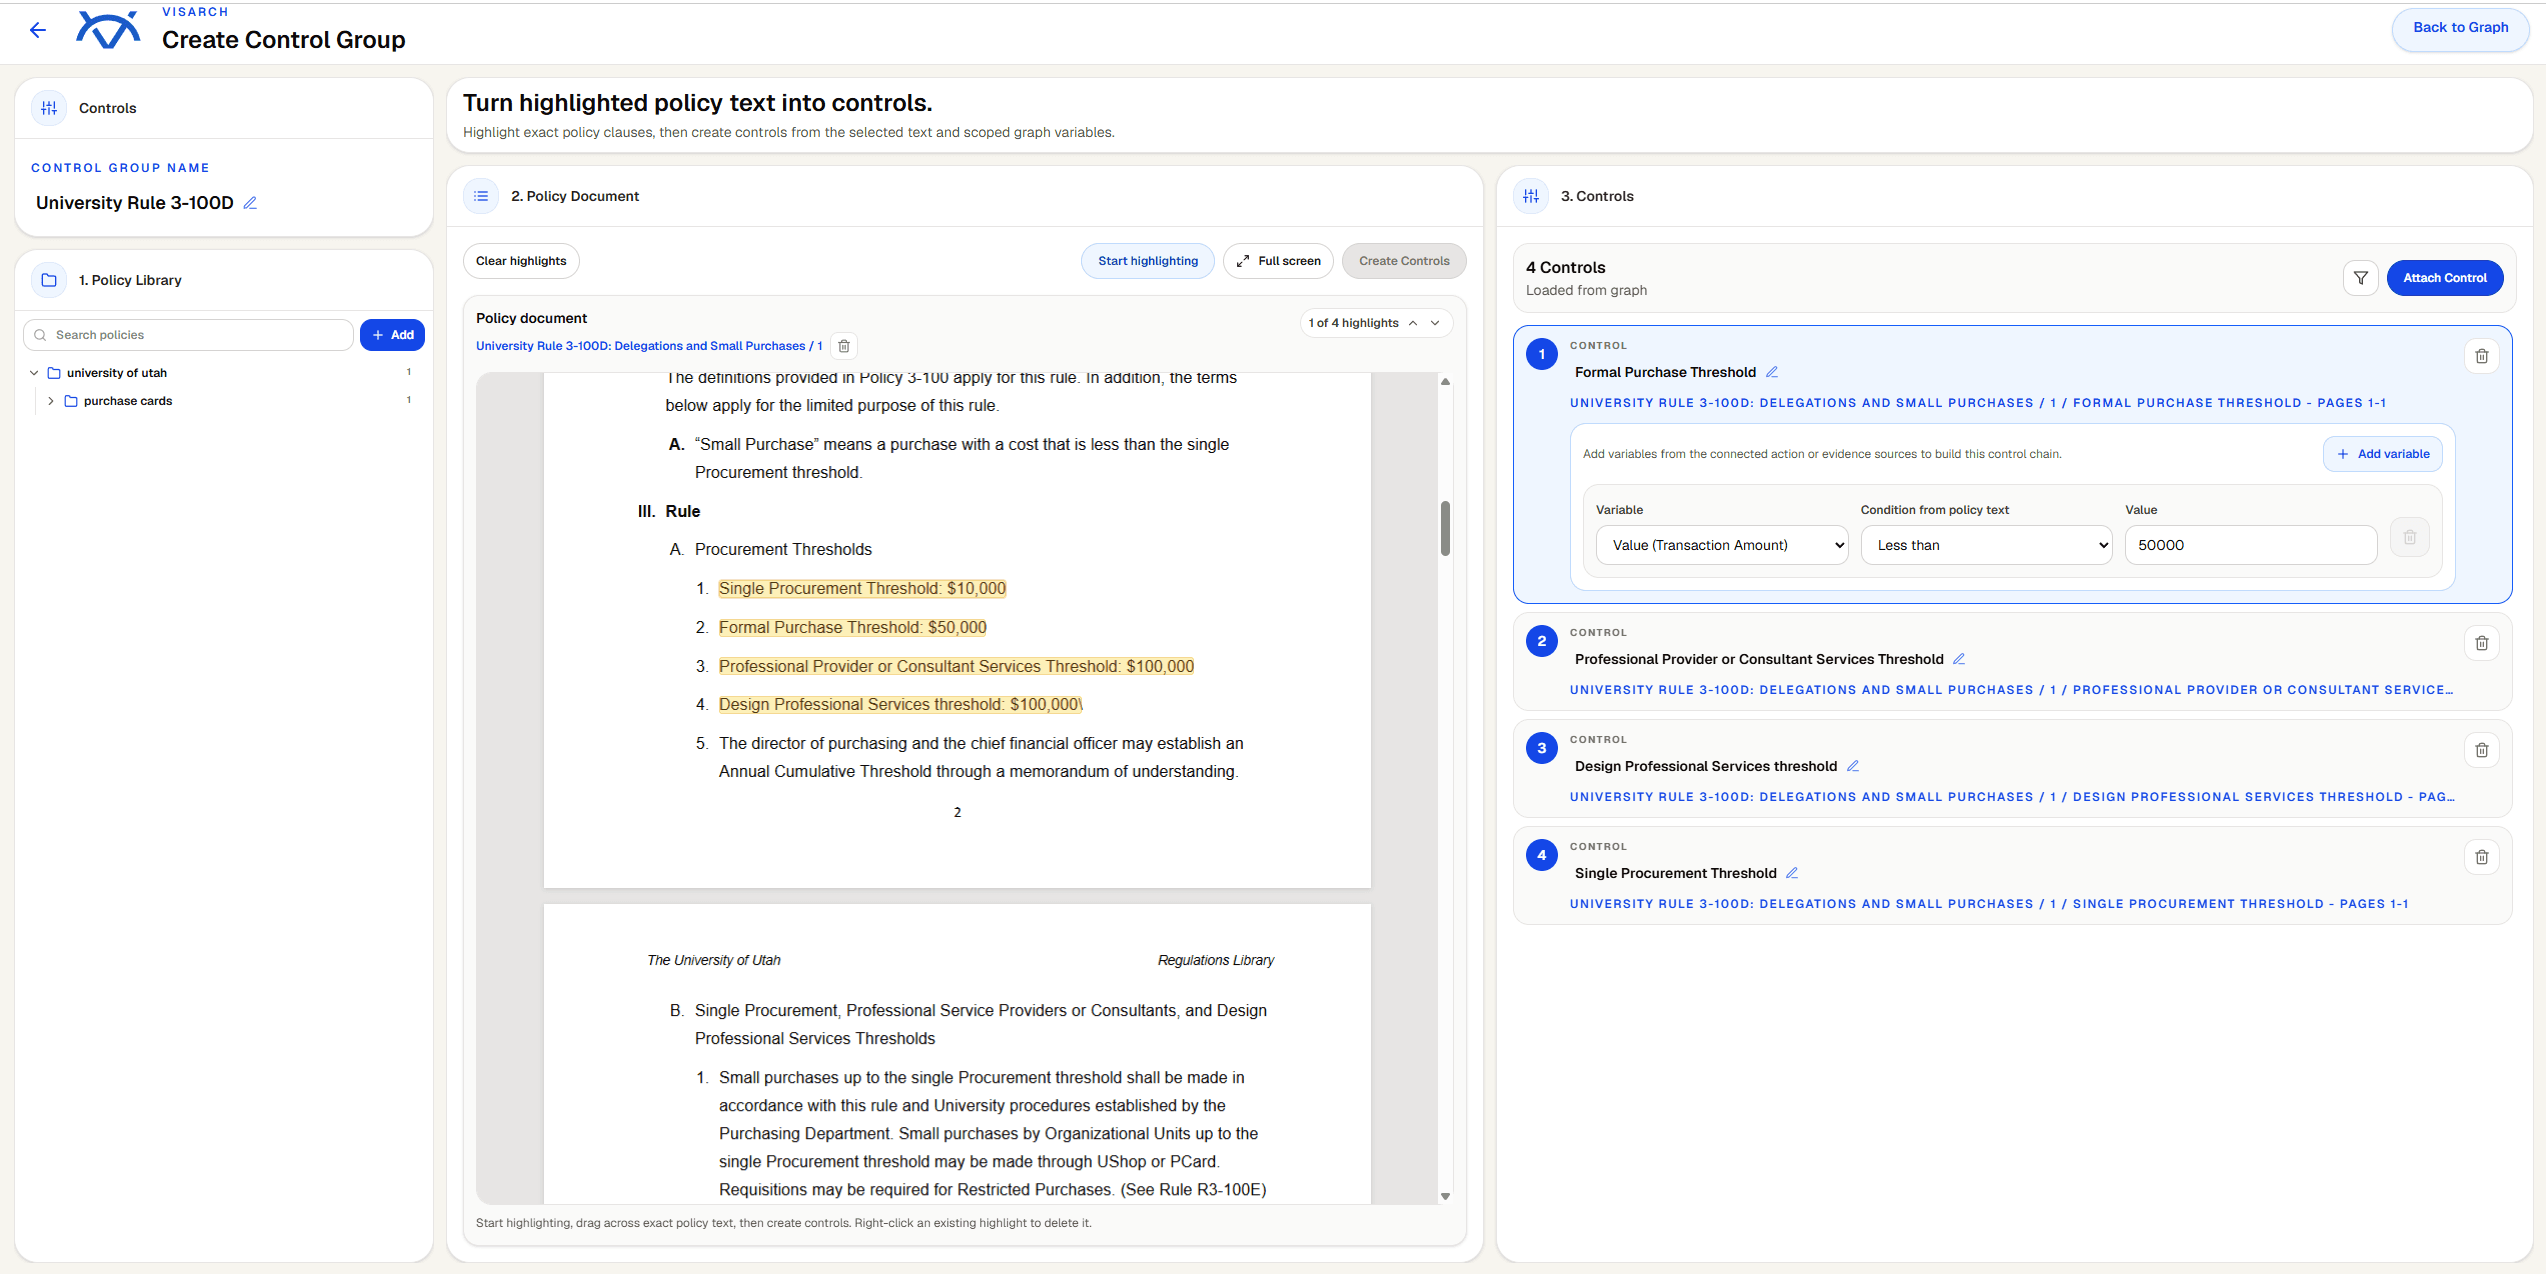Click the Policy Document list icon
The width and height of the screenshot is (2546, 1274).
[x=481, y=196]
